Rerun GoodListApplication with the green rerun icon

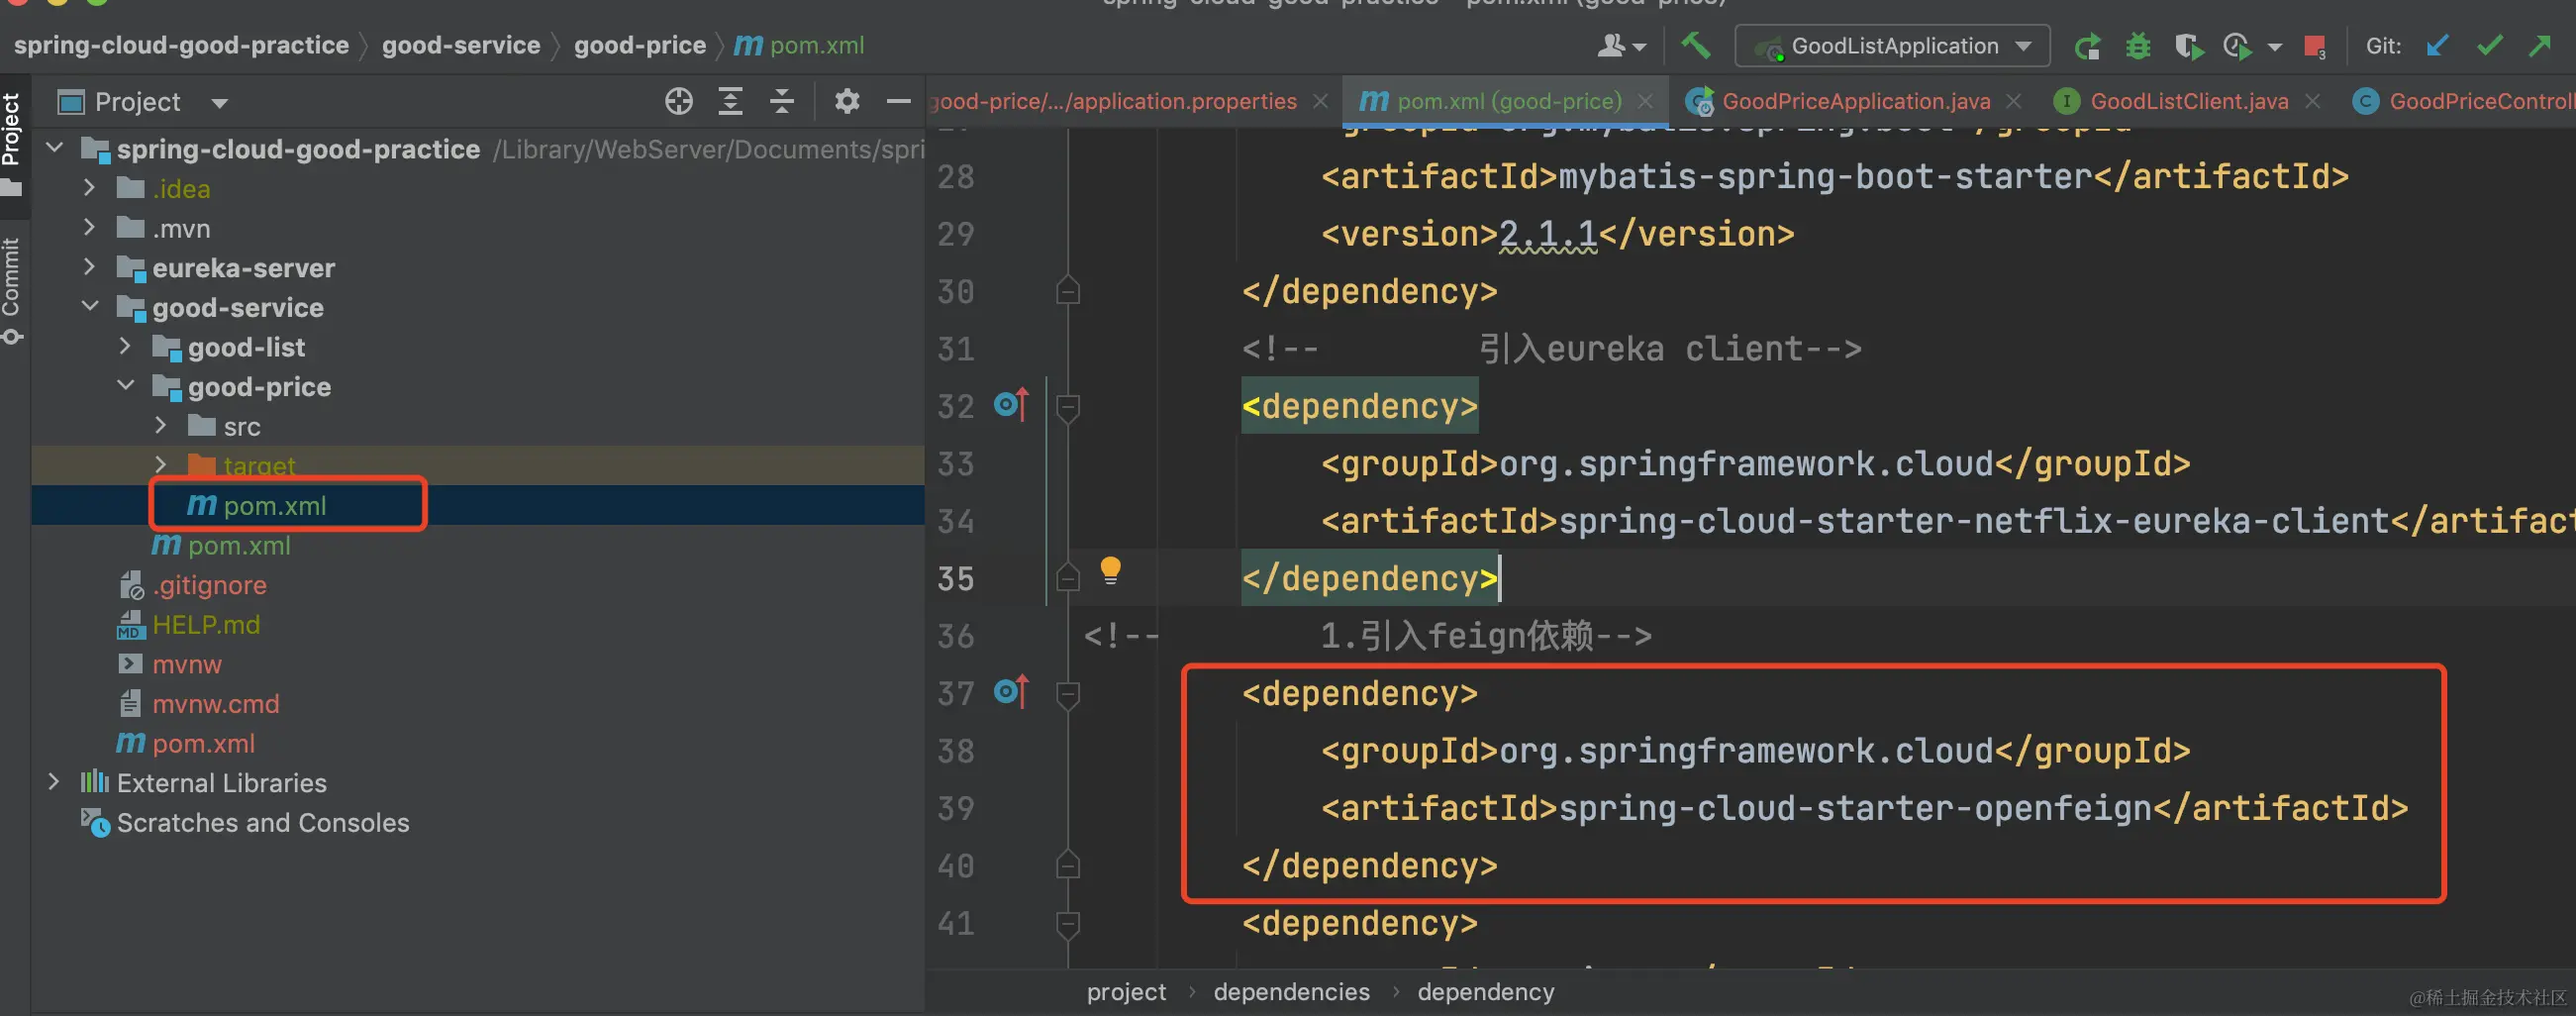[x=2087, y=46]
